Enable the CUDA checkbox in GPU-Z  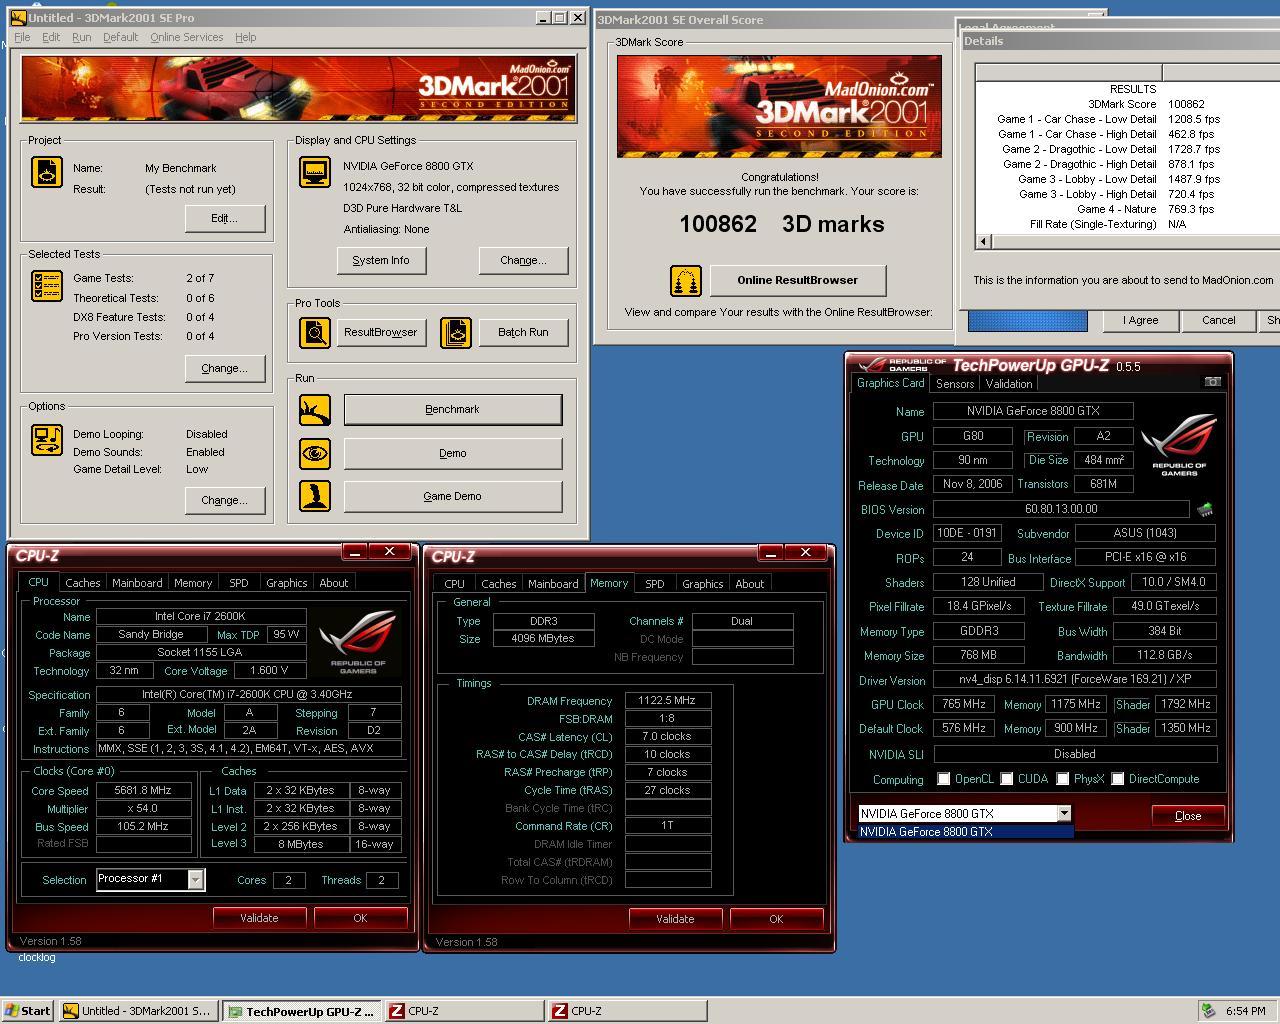tap(1006, 779)
